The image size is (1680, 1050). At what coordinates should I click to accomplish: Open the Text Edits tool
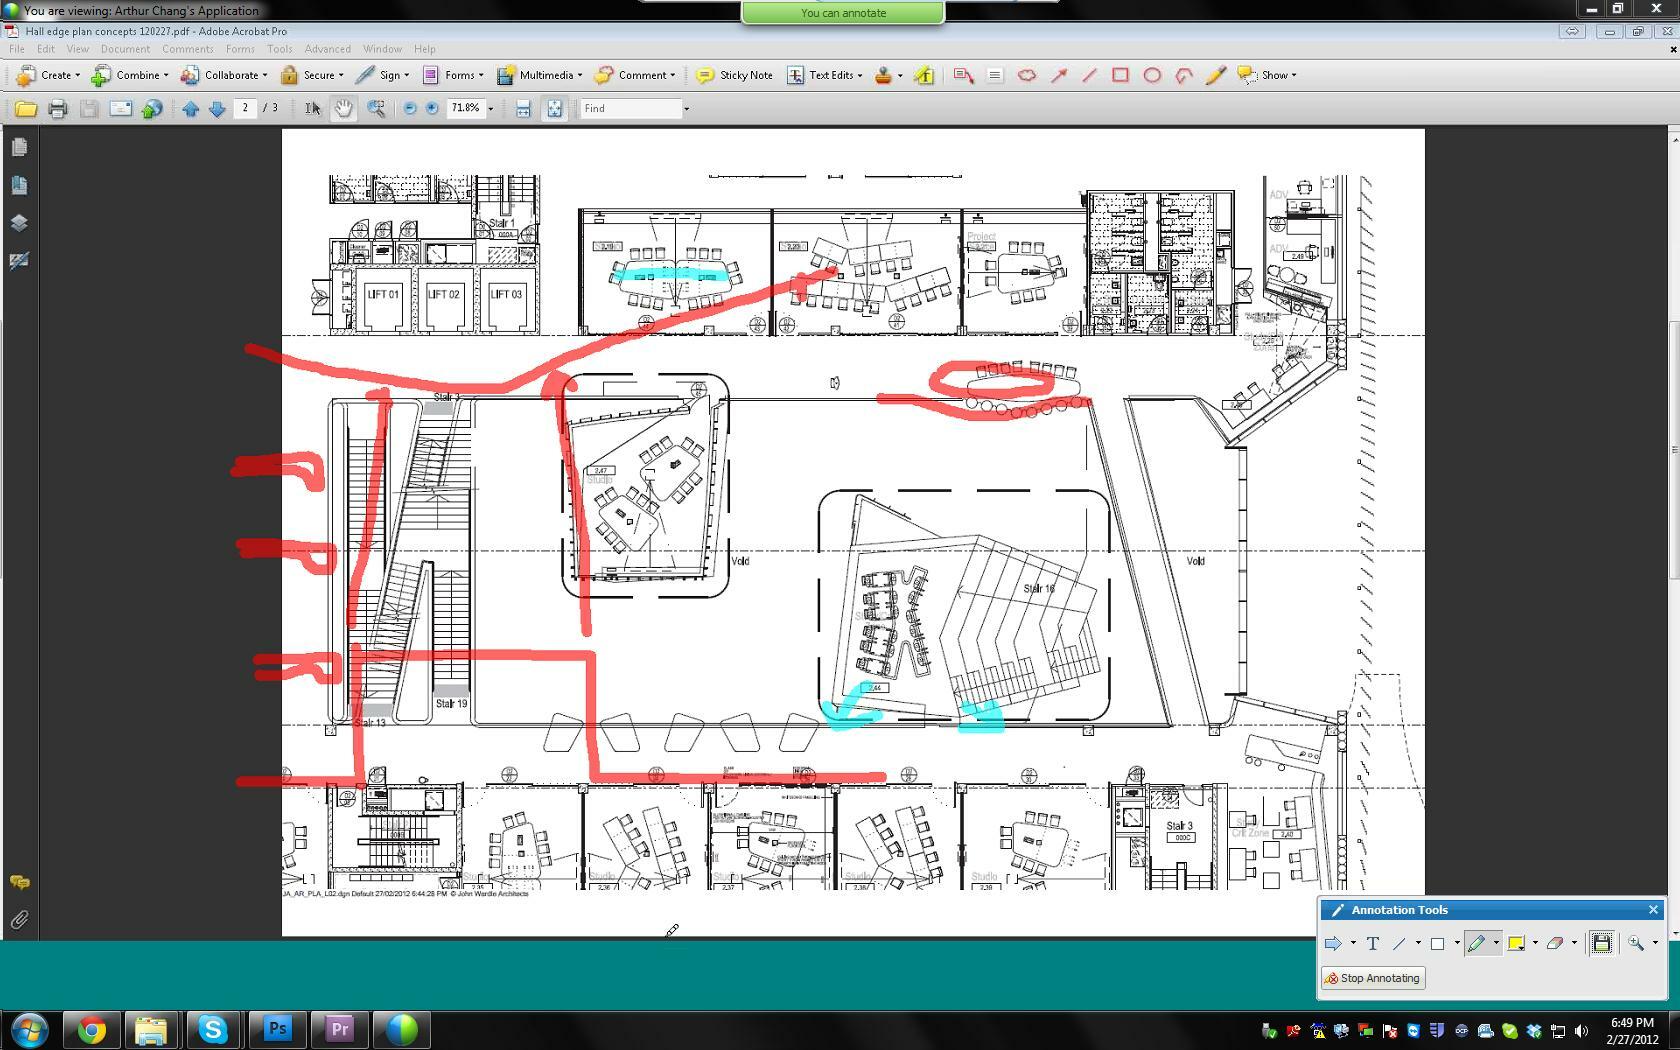click(x=825, y=75)
